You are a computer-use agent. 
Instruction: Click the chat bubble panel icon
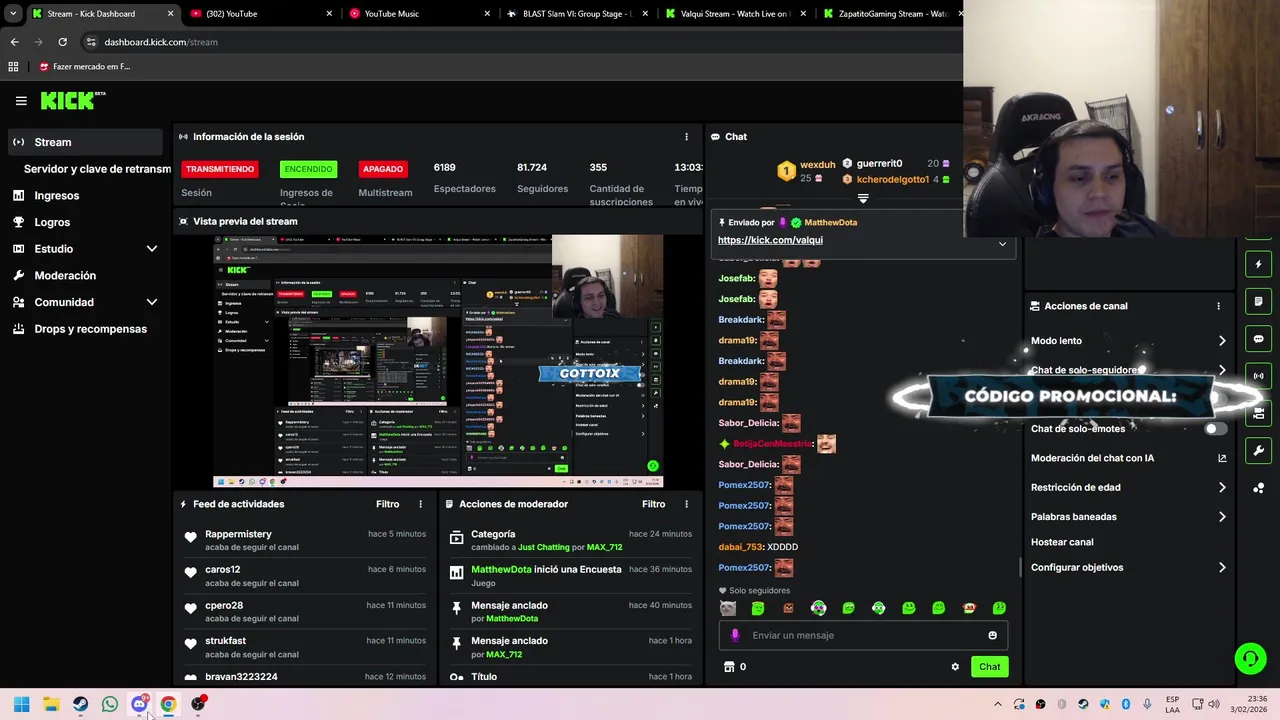[1258, 339]
